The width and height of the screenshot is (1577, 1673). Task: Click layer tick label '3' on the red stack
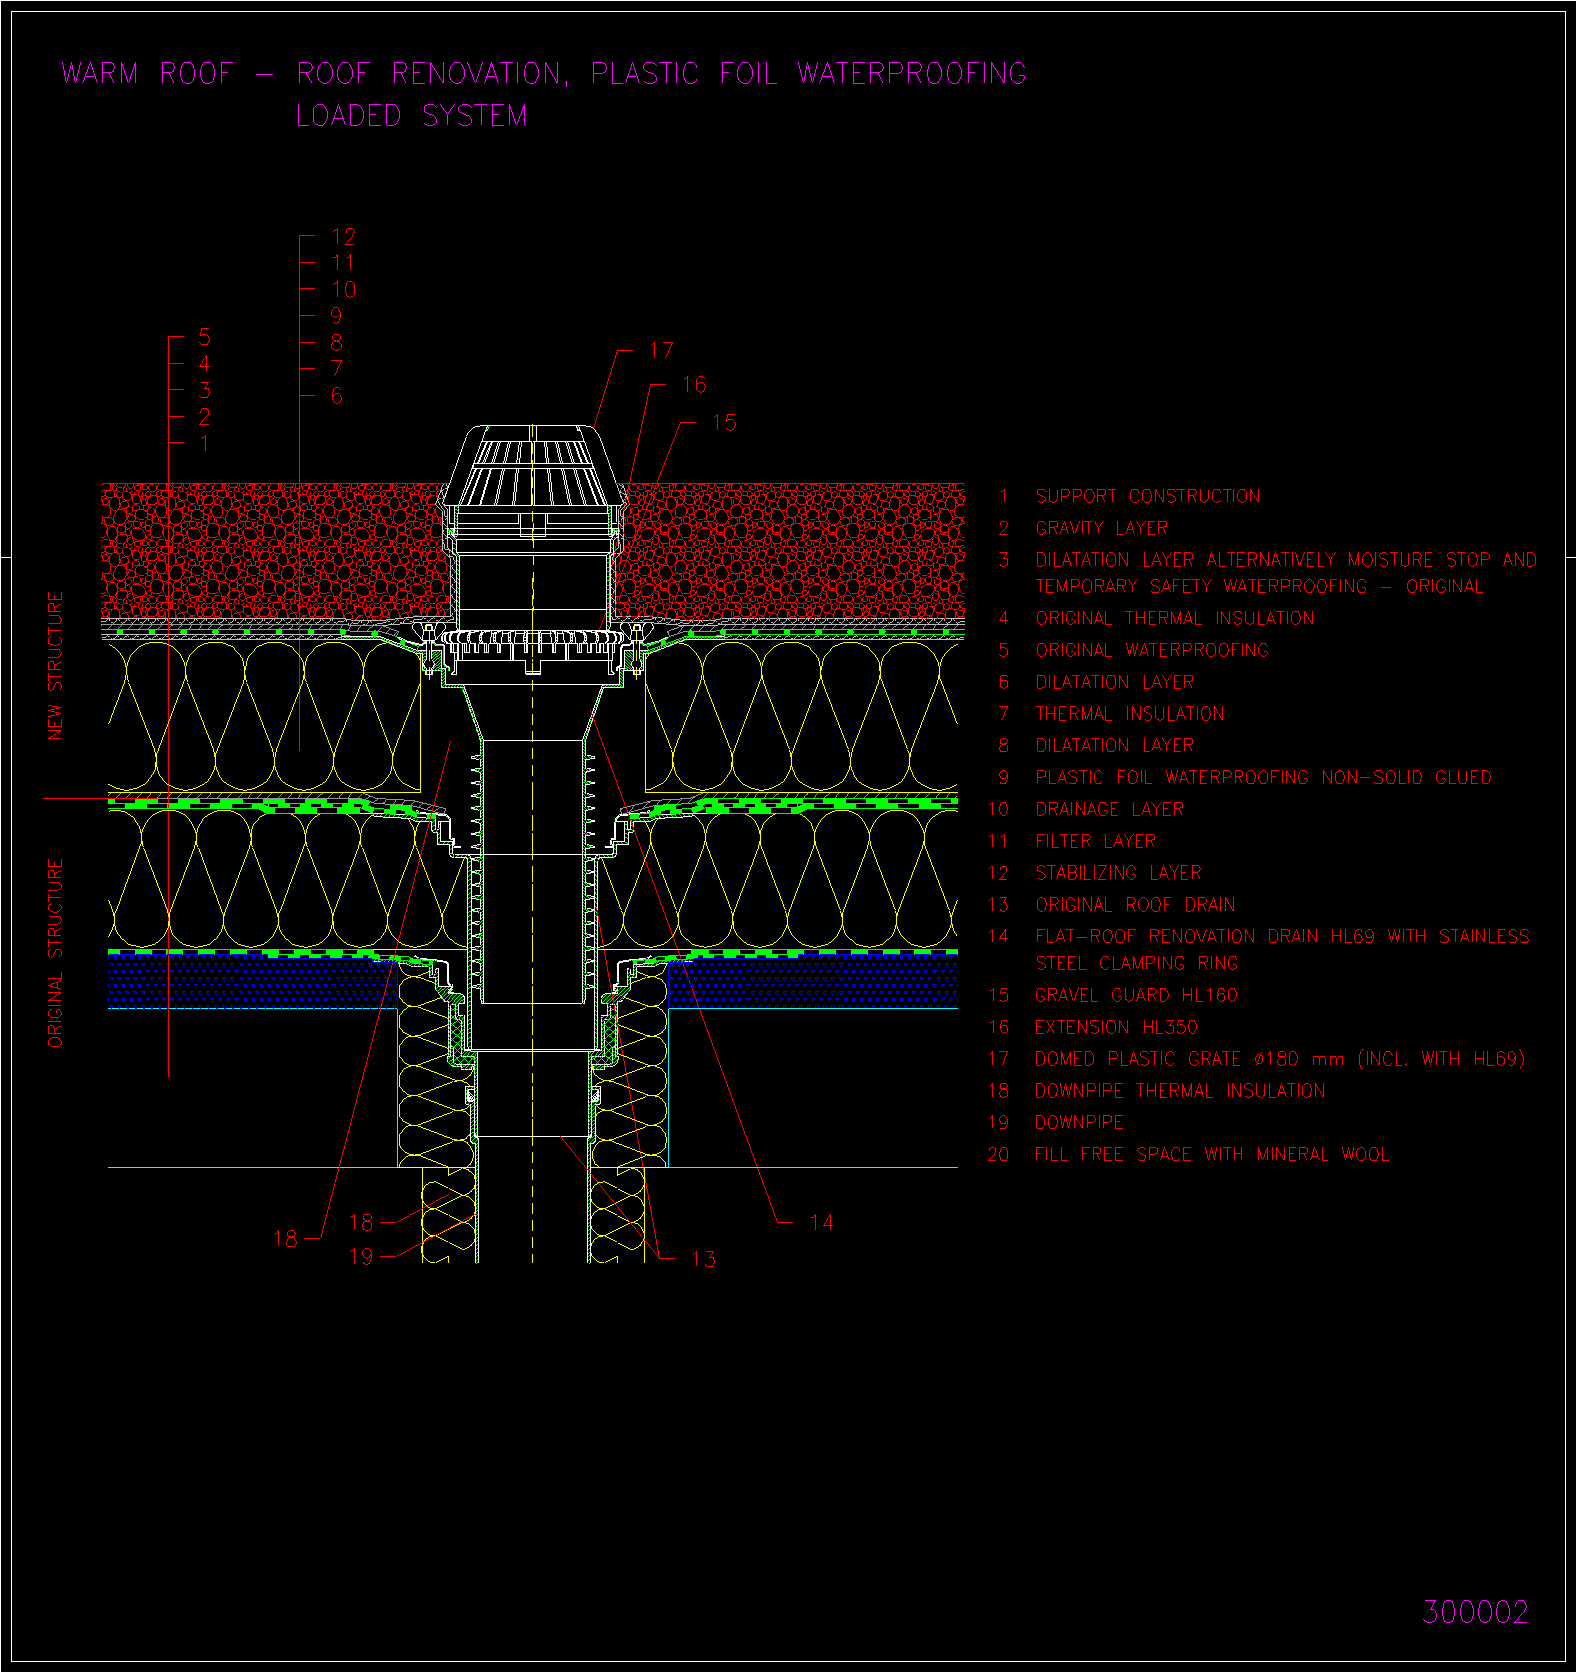pyautogui.click(x=204, y=390)
